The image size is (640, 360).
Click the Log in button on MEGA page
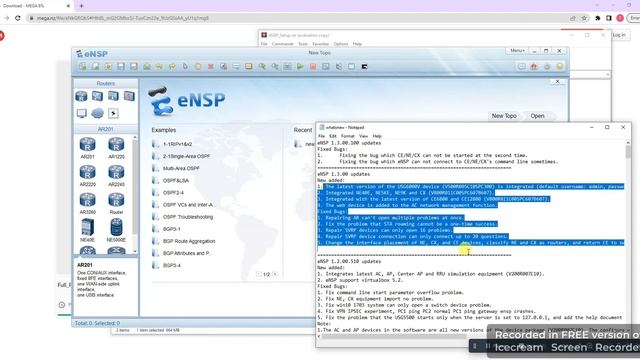tap(619, 35)
